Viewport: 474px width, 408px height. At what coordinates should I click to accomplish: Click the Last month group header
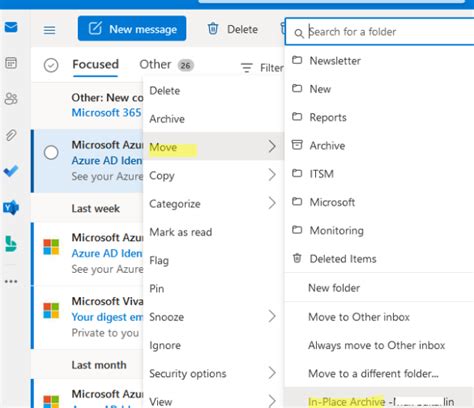99,365
